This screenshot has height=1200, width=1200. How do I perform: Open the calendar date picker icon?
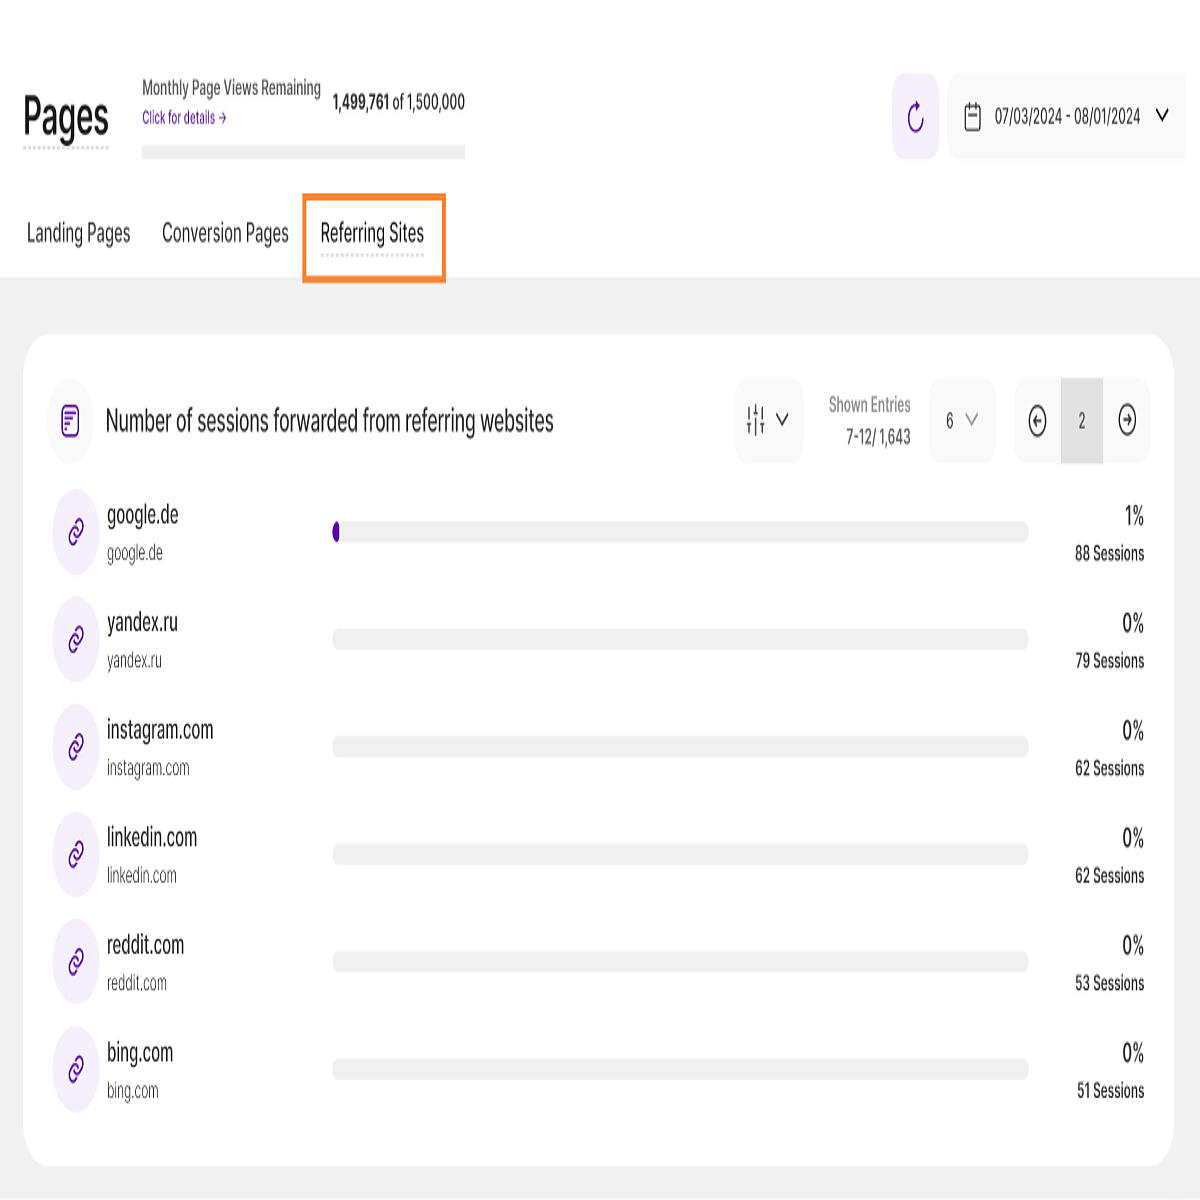click(972, 117)
